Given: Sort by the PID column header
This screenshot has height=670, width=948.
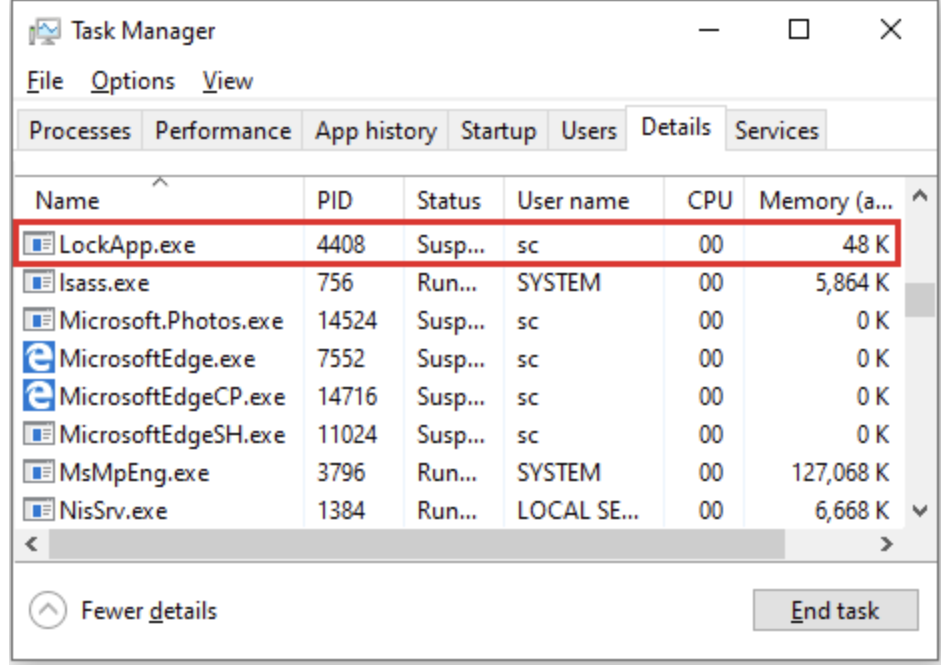Looking at the screenshot, I should 354,200.
